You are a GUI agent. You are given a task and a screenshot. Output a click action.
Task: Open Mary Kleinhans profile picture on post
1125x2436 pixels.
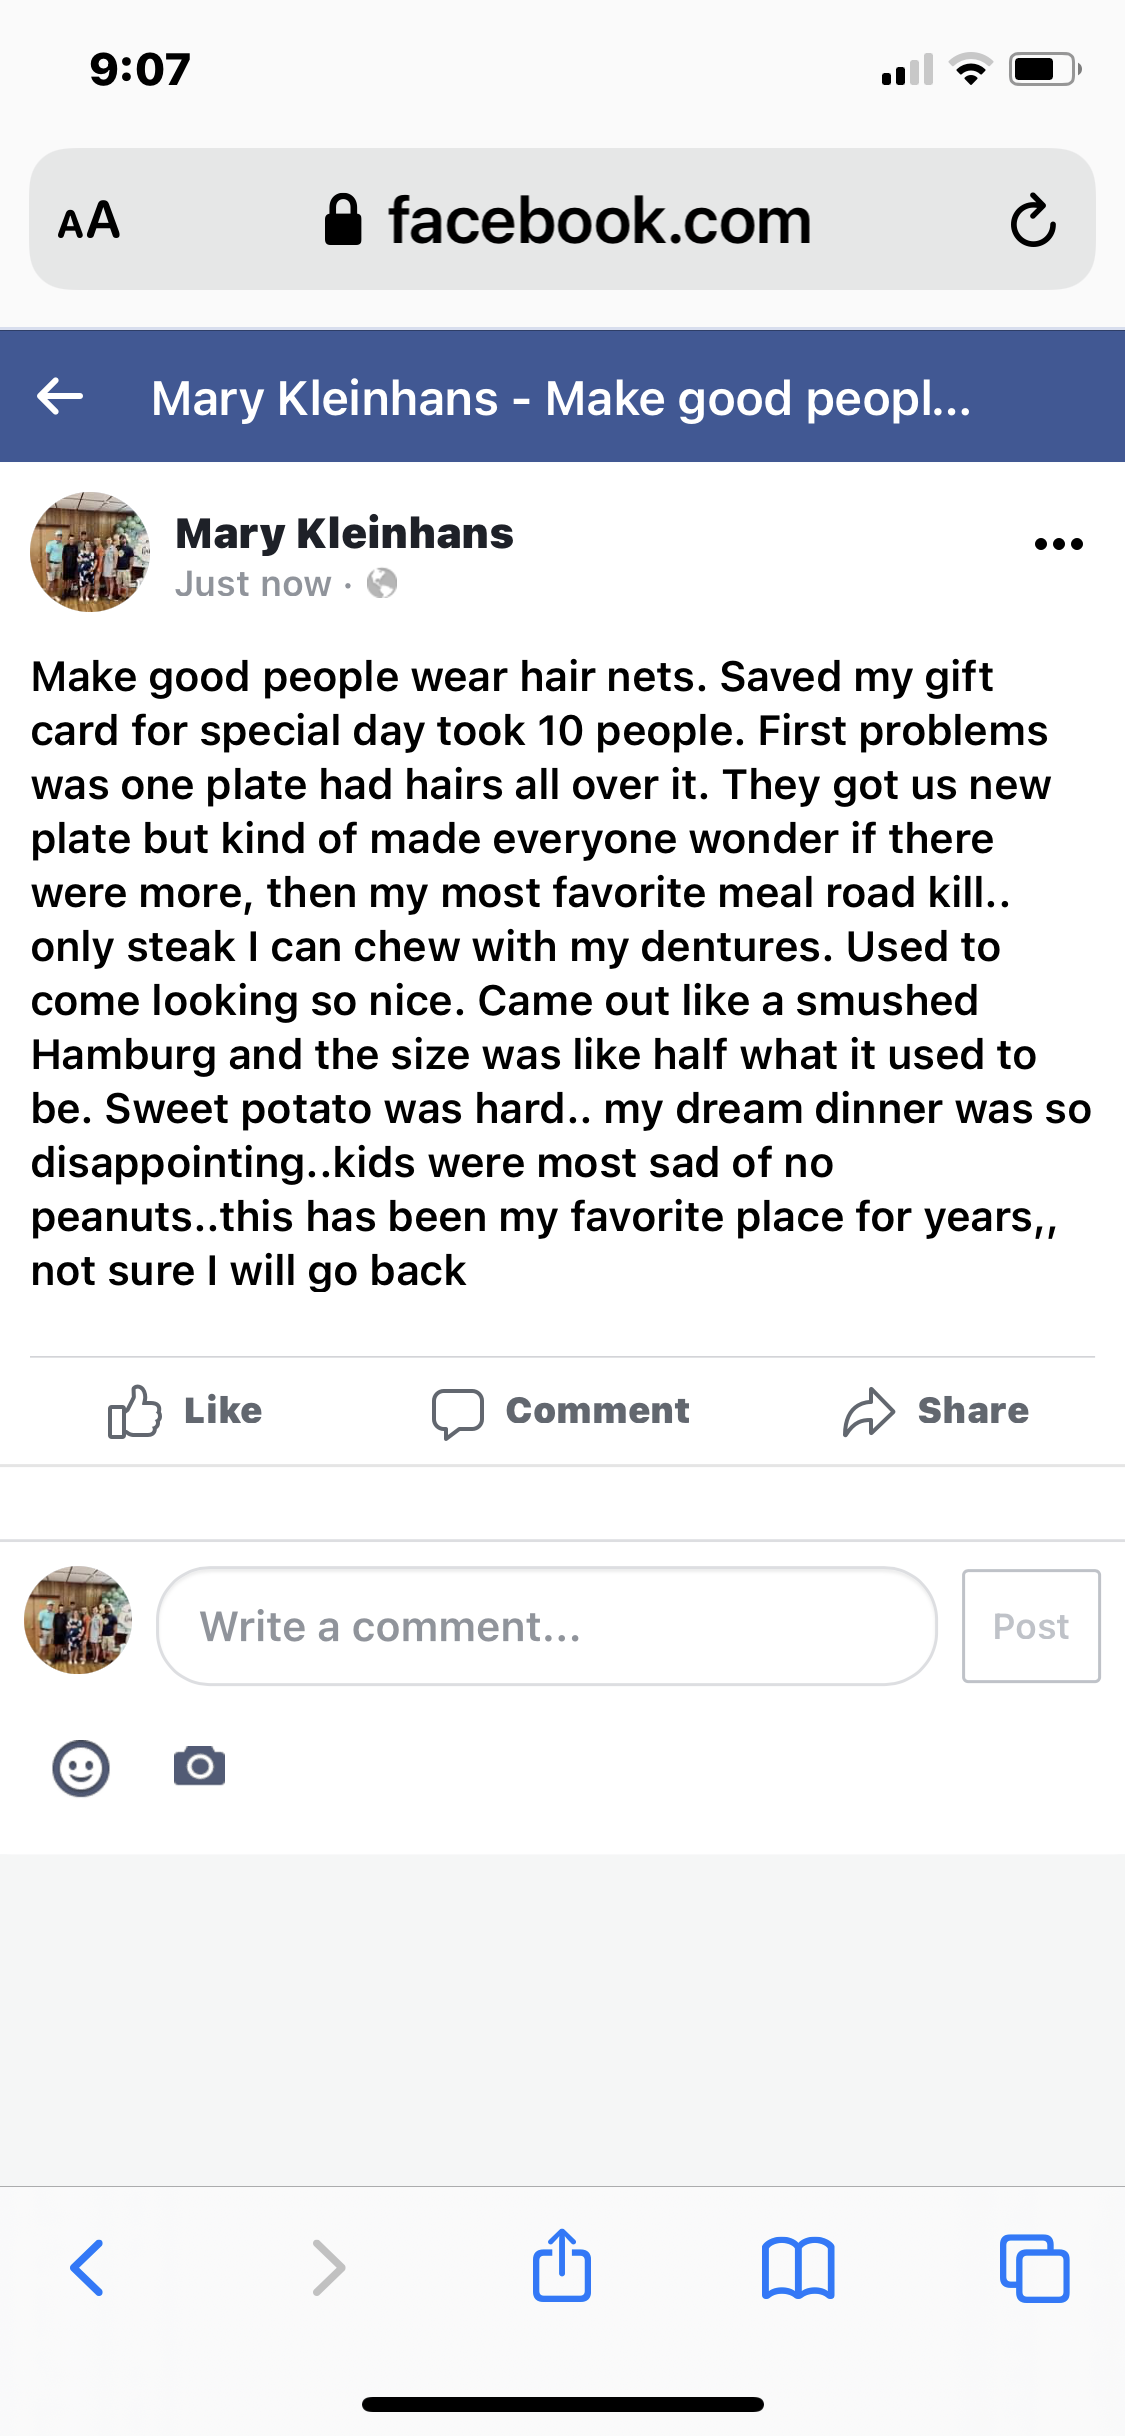tap(90, 552)
